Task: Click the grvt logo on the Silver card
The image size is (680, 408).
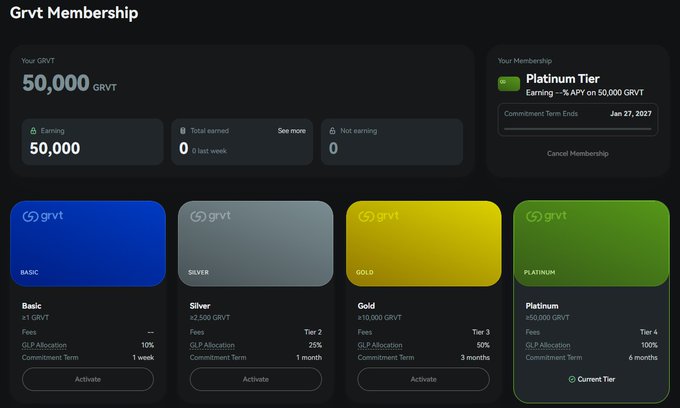Action: 210,216
